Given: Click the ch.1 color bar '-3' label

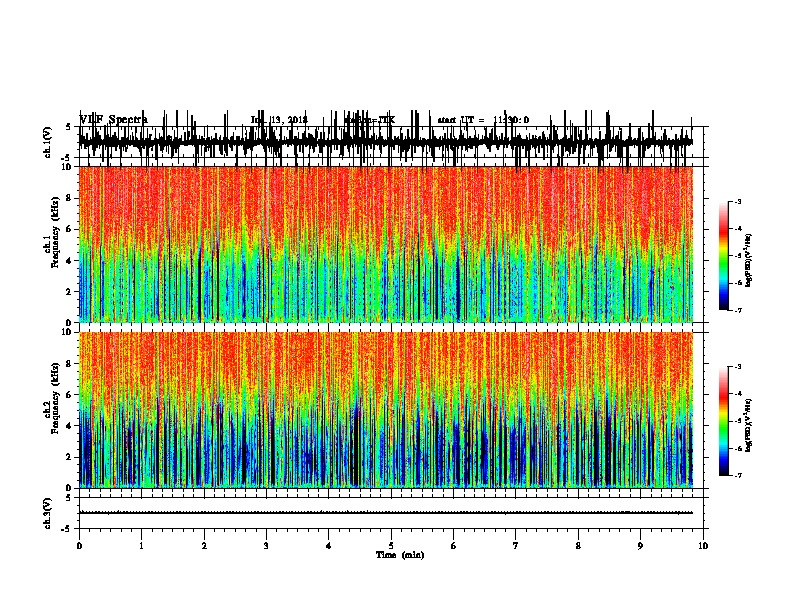Looking at the screenshot, I should 738,202.
